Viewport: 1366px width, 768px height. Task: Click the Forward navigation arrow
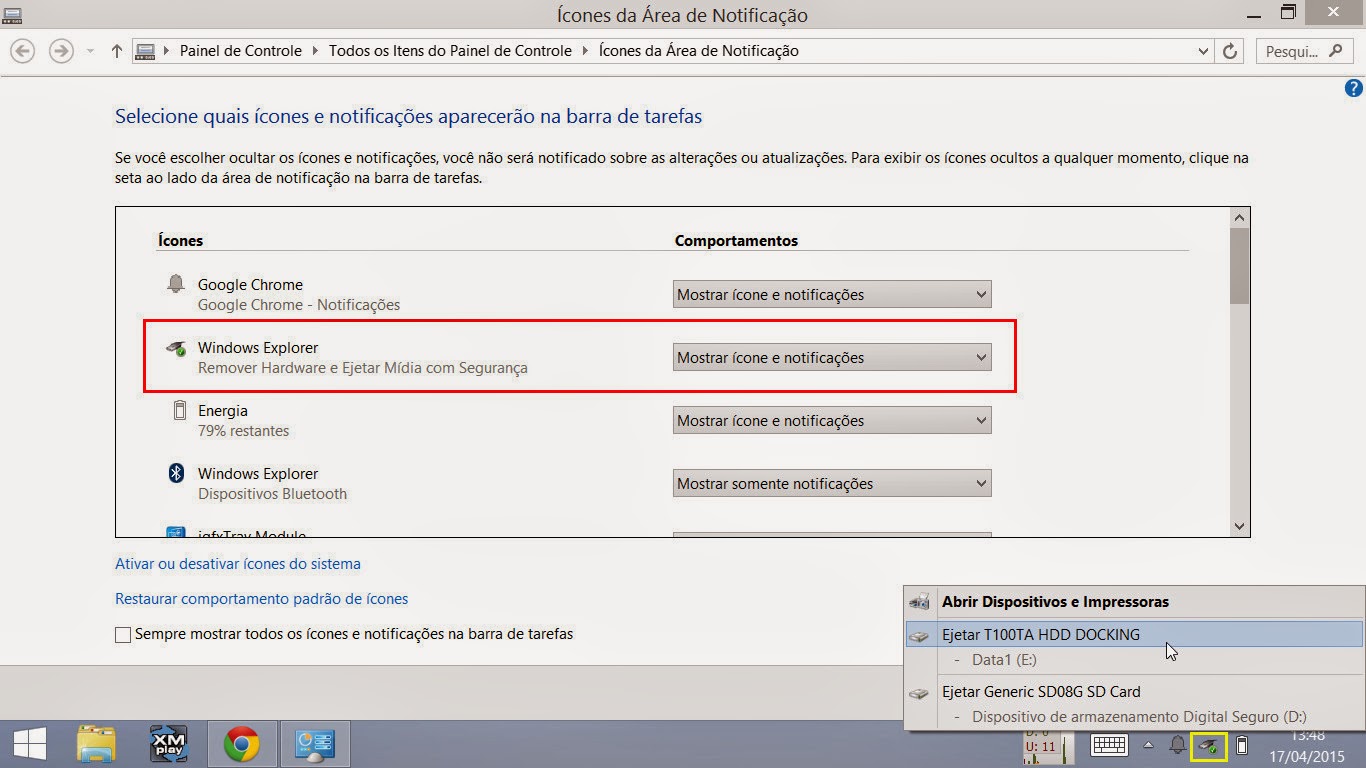click(61, 51)
